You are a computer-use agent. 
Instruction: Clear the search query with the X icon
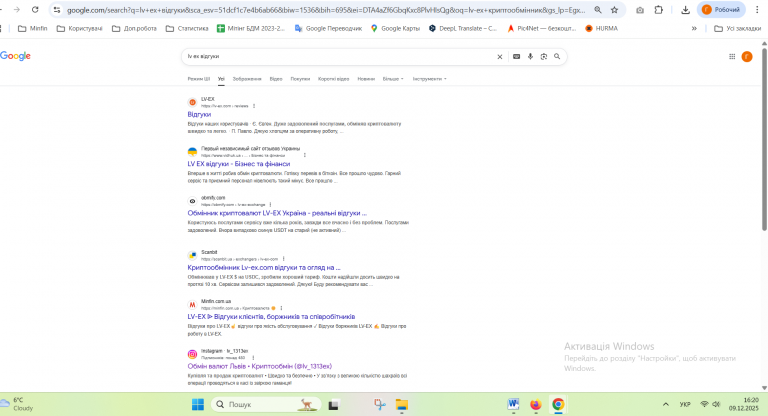tap(500, 57)
